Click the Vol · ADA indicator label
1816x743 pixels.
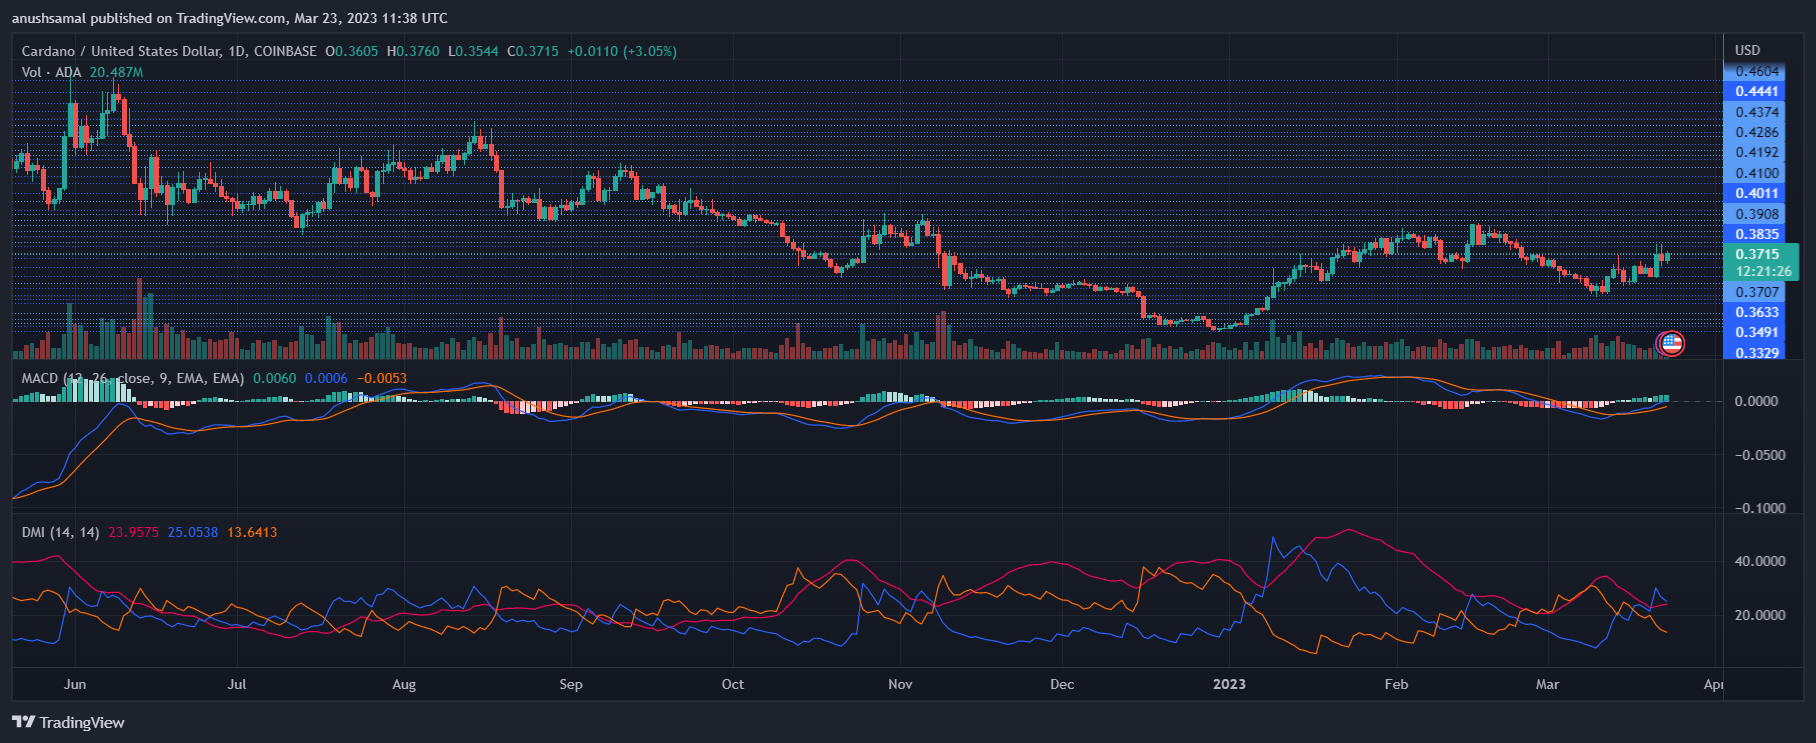point(52,72)
